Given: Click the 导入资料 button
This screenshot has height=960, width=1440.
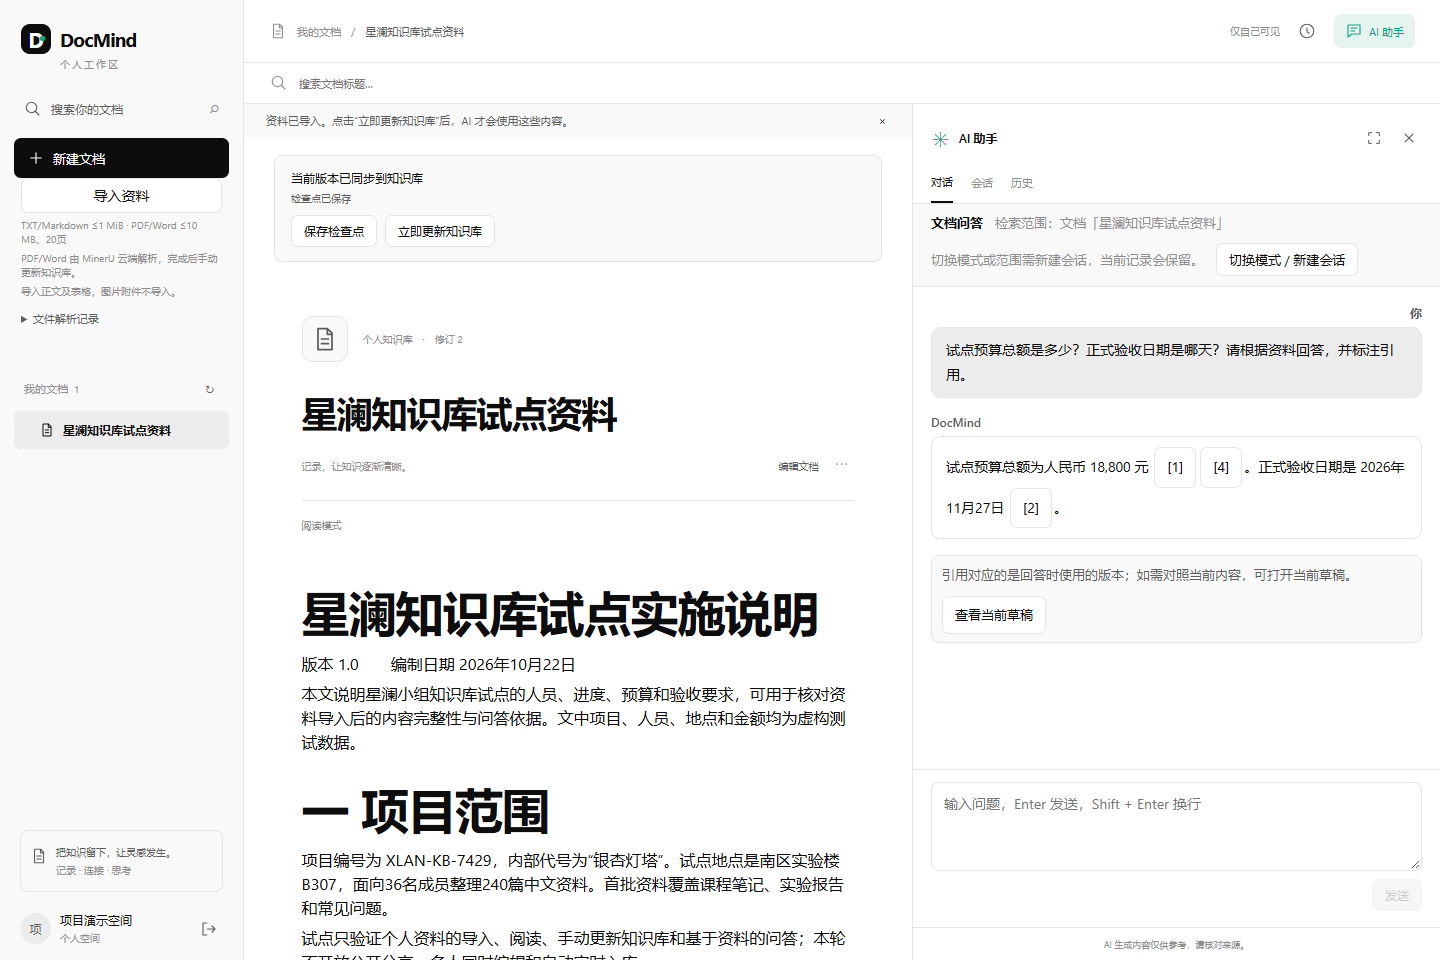Looking at the screenshot, I should pyautogui.click(x=121, y=196).
